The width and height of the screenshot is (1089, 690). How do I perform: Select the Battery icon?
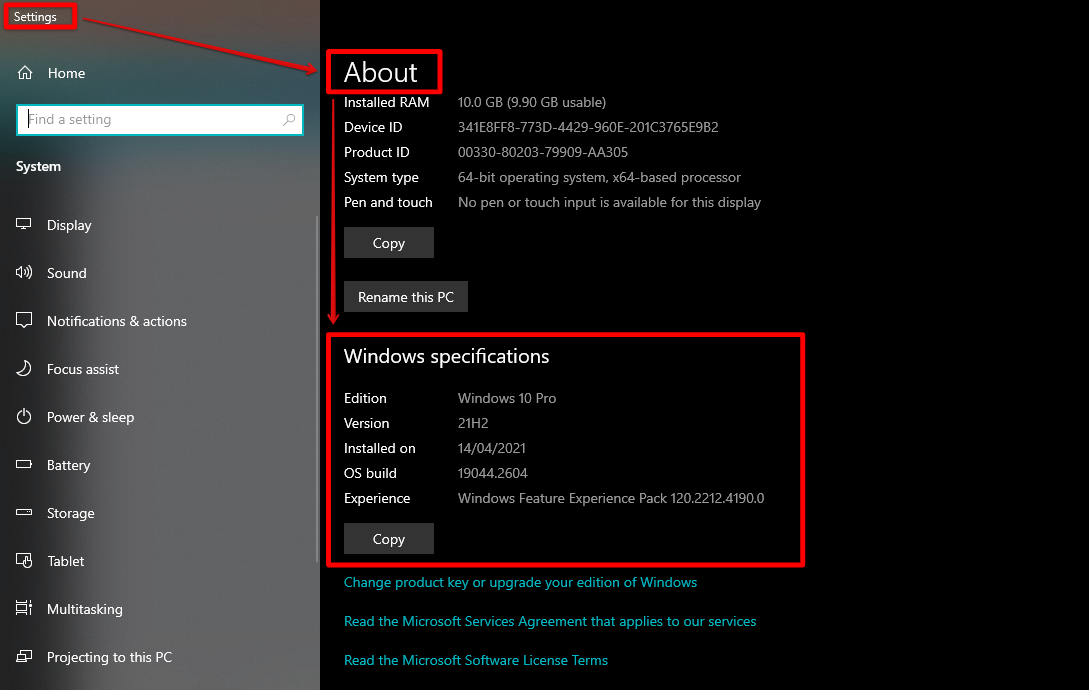point(24,464)
